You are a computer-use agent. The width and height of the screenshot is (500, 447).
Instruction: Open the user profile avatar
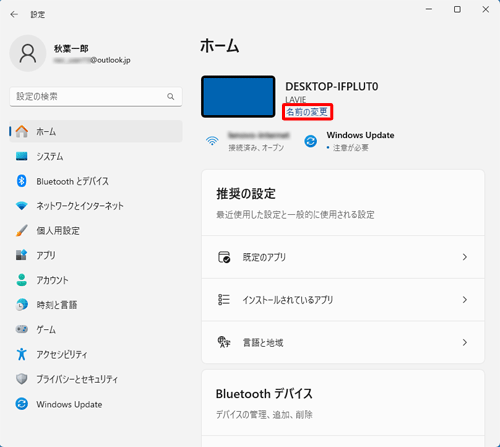[28, 53]
